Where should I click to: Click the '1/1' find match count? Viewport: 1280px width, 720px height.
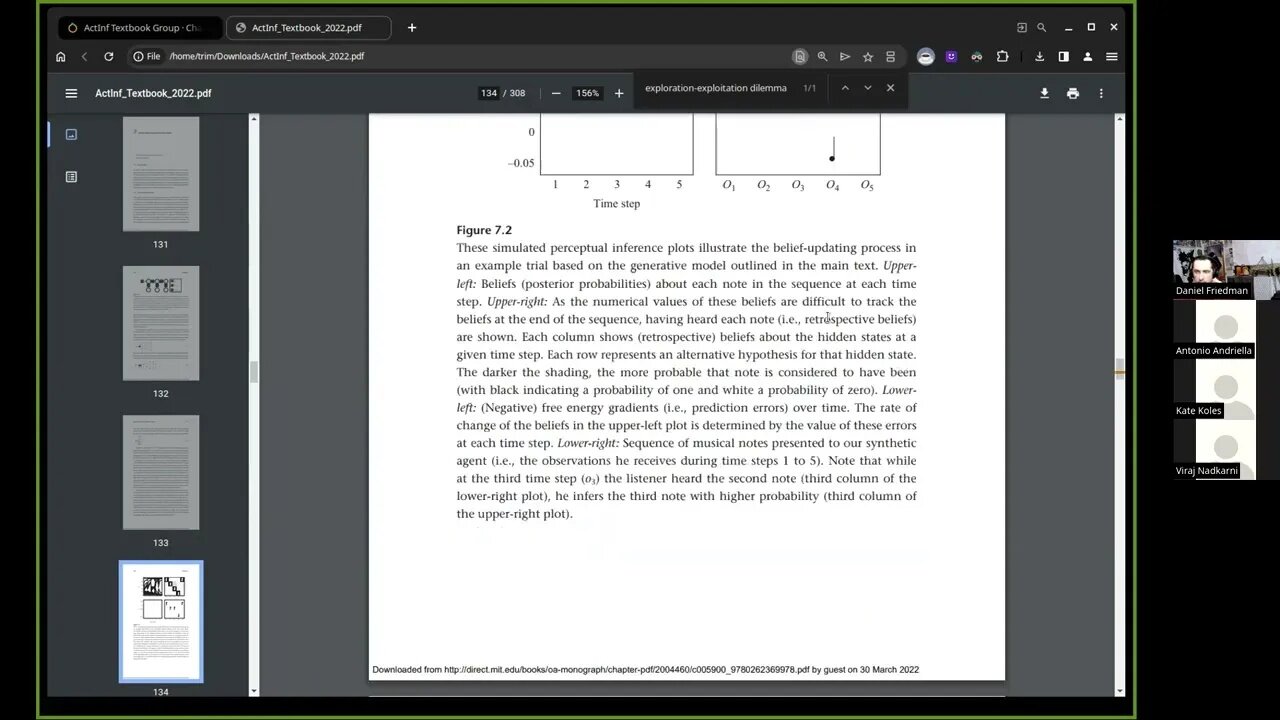pos(809,88)
